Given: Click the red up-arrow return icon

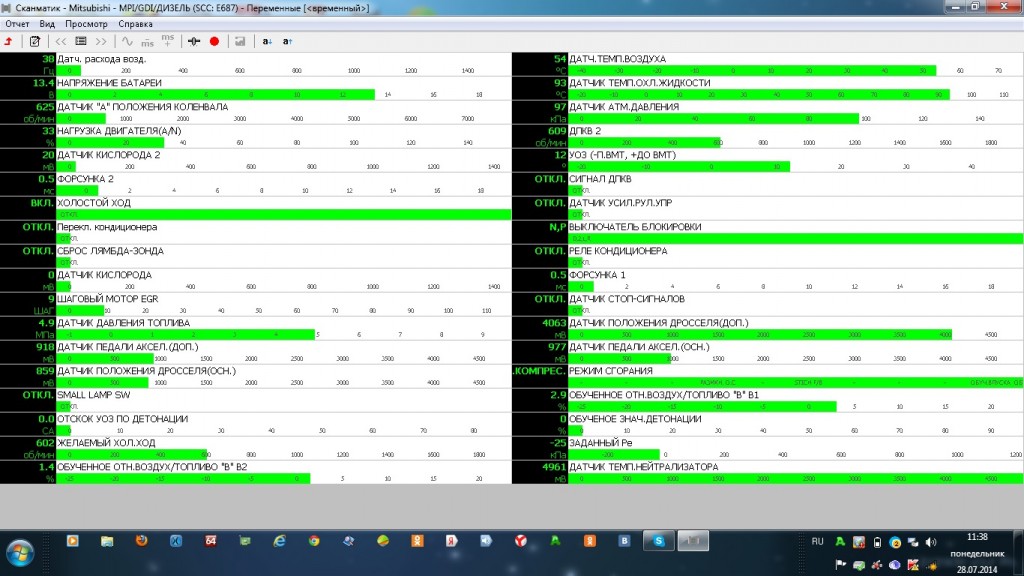Looking at the screenshot, I should (9, 41).
